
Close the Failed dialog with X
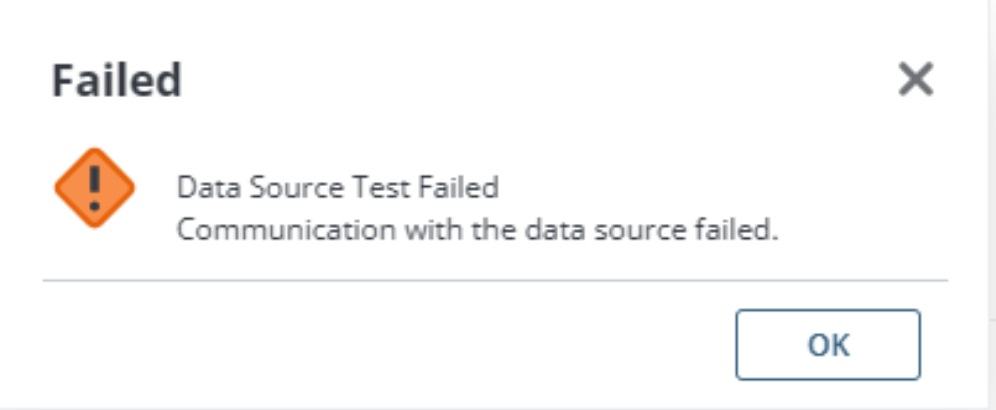(x=915, y=79)
